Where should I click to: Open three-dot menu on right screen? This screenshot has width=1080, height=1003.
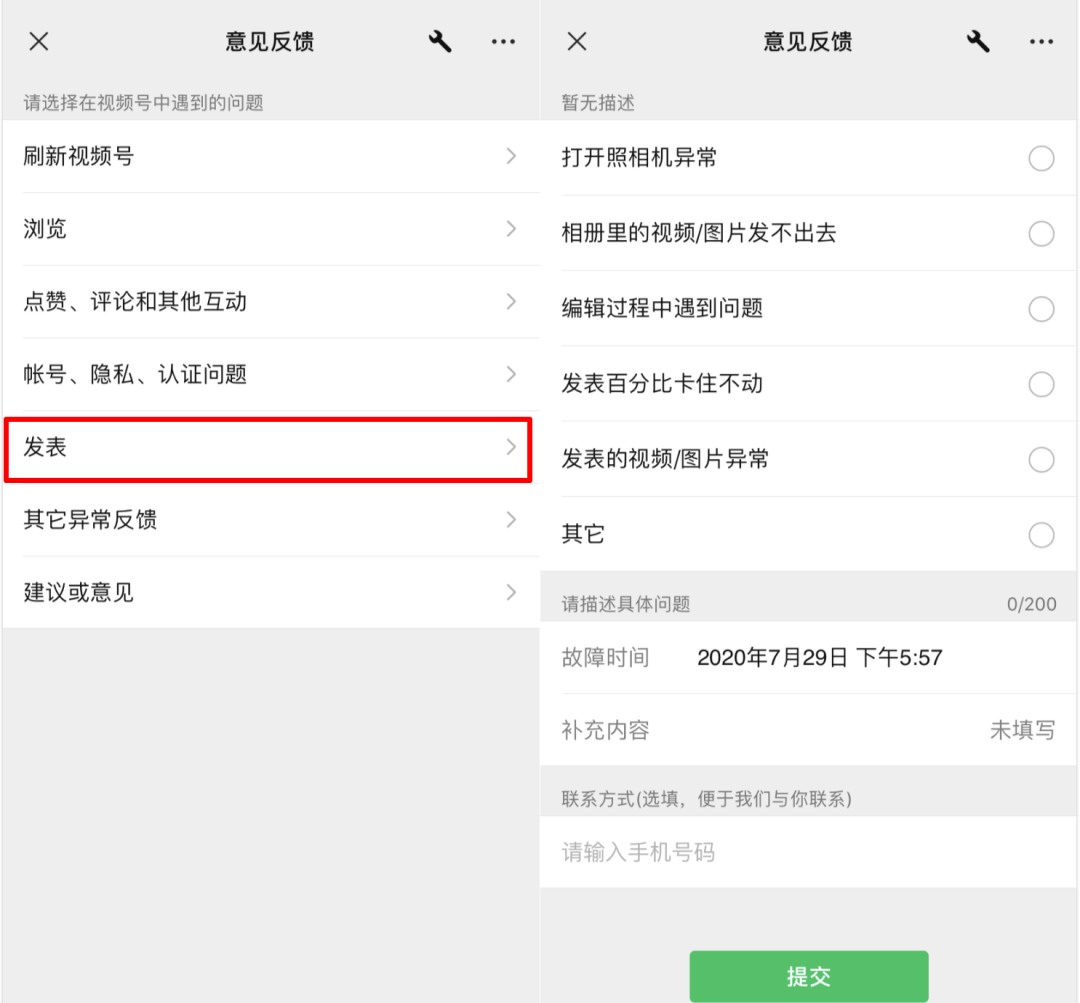pos(1041,41)
